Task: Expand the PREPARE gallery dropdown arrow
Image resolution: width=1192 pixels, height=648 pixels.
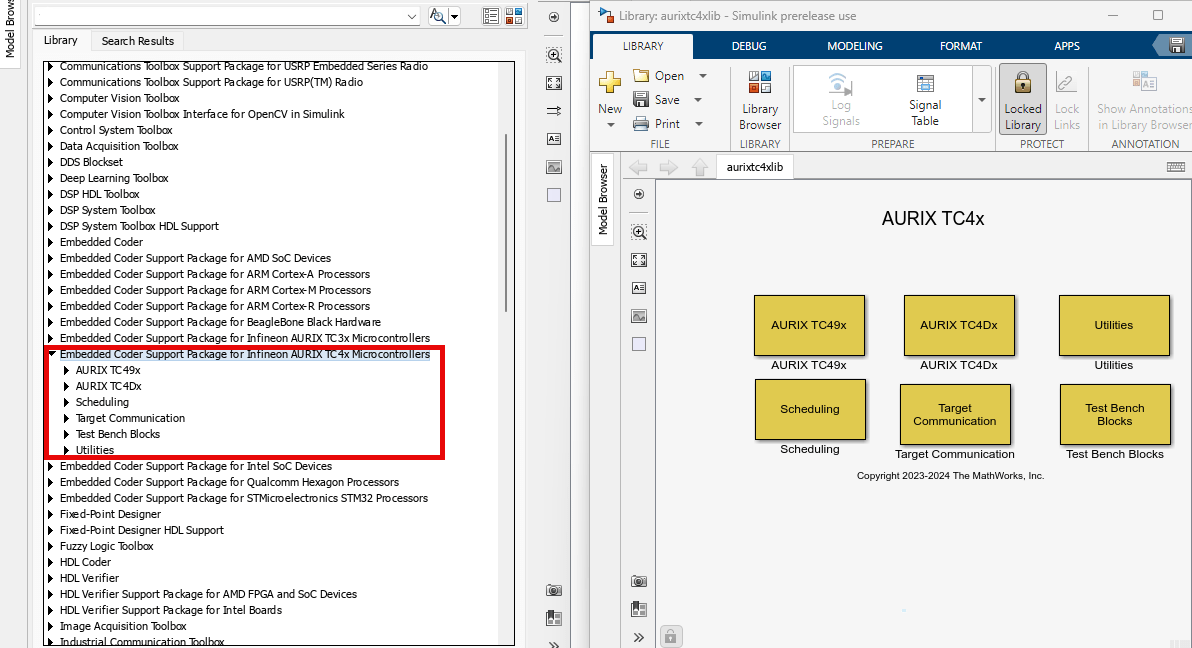Action: (981, 100)
